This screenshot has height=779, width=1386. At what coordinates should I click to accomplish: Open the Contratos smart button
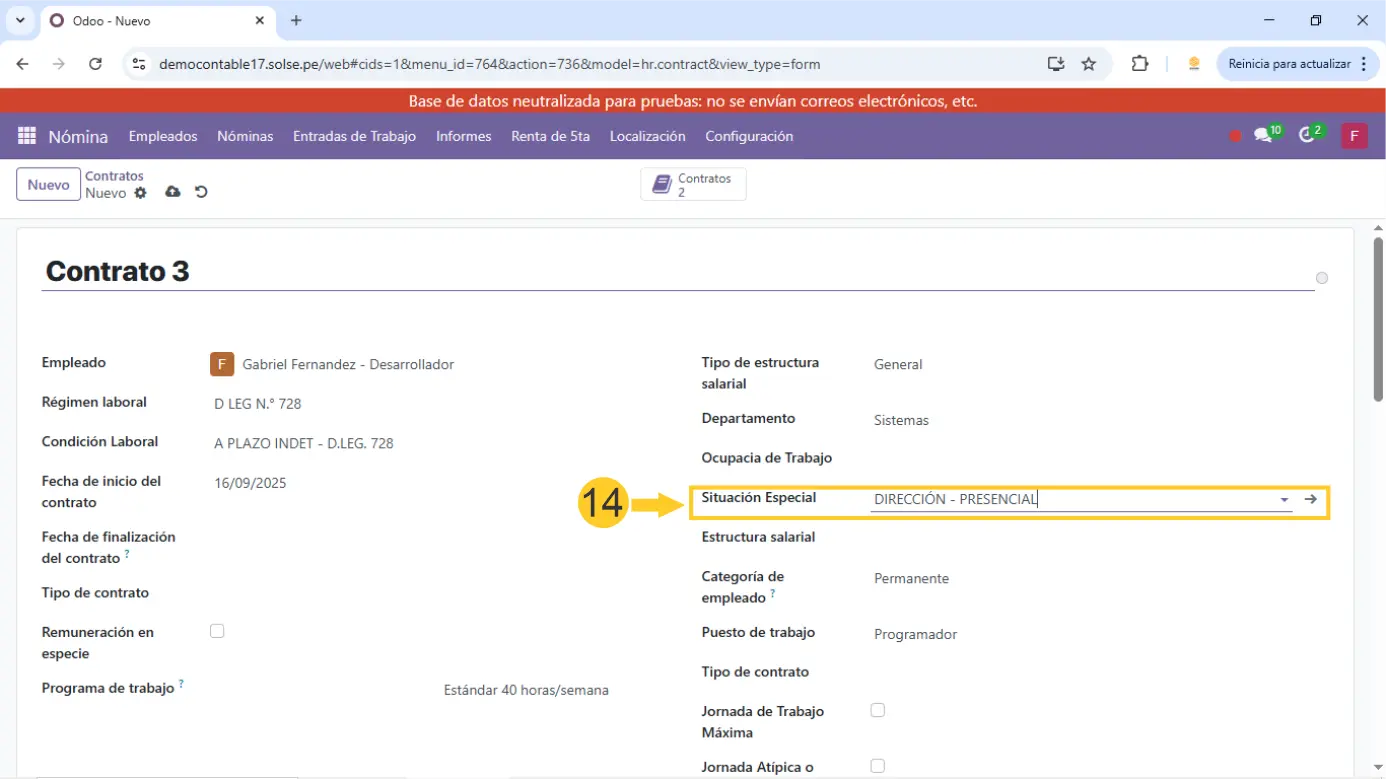click(693, 185)
